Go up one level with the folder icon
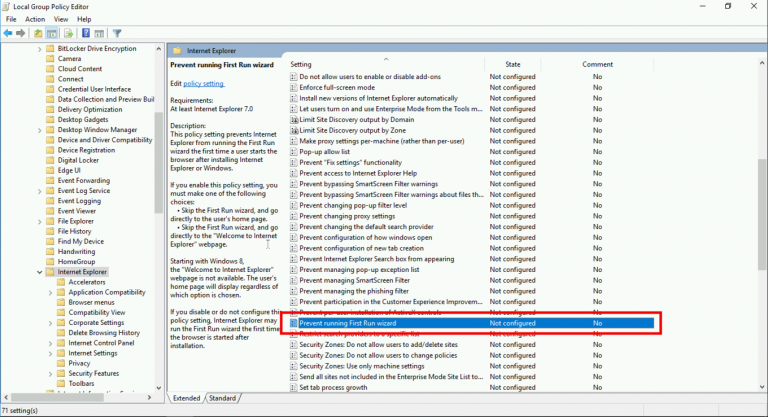This screenshot has width=768, height=417. coord(38,33)
